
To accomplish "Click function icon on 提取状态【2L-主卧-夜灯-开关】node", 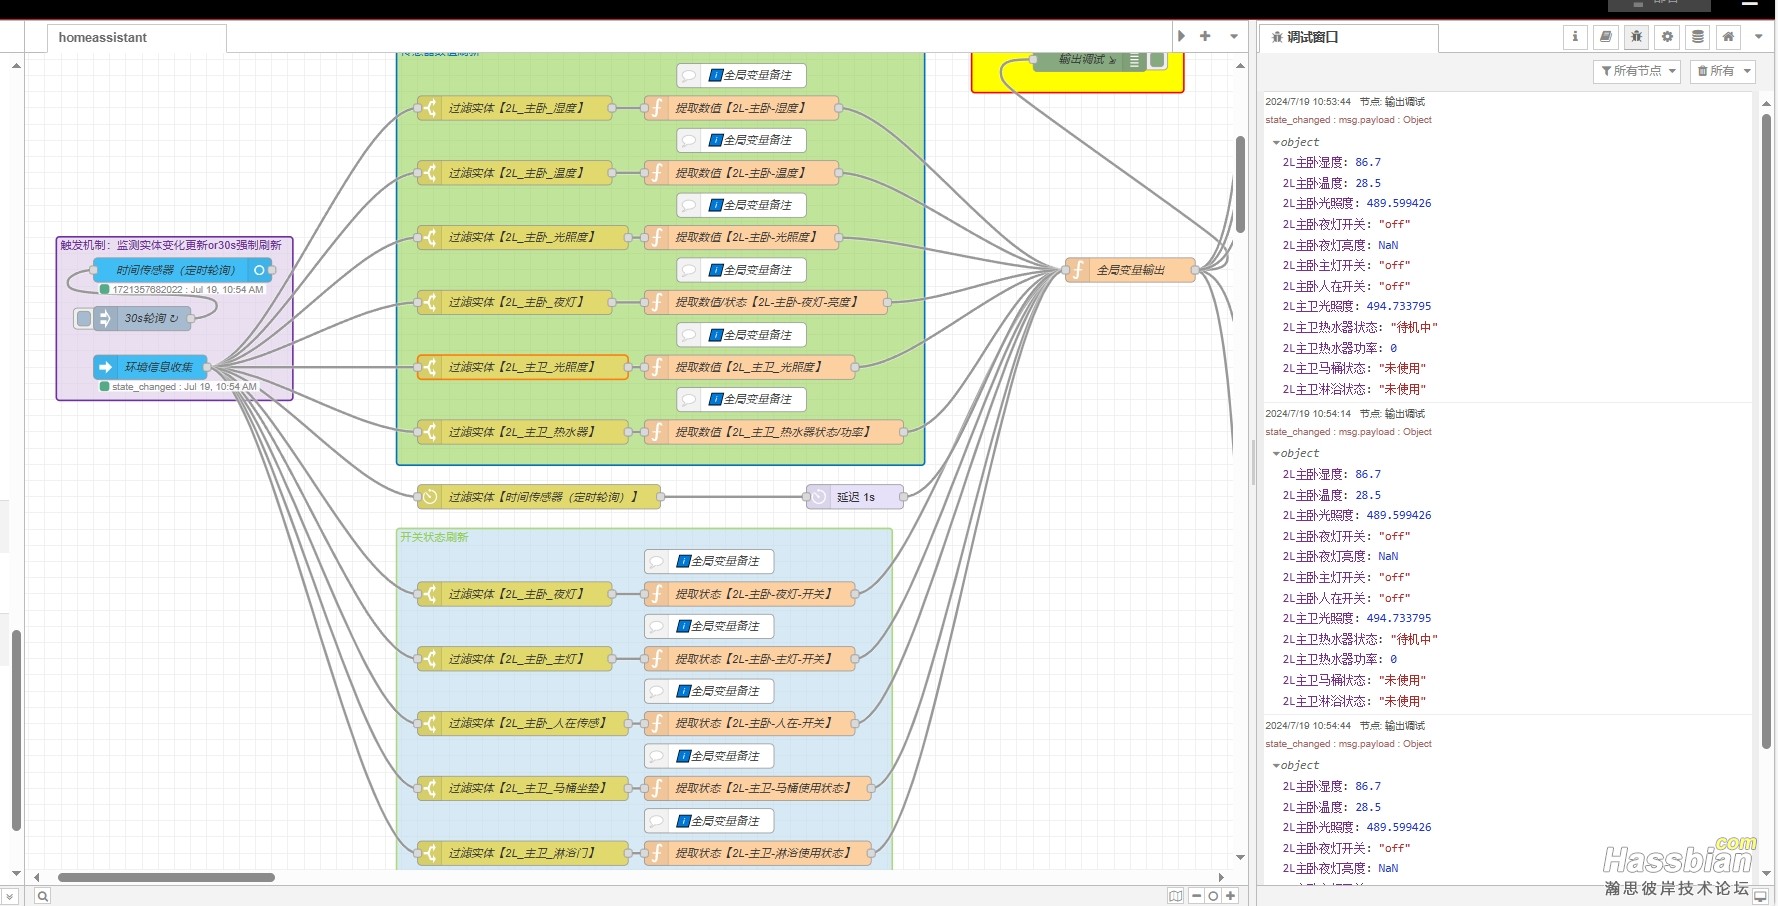I will tap(657, 594).
